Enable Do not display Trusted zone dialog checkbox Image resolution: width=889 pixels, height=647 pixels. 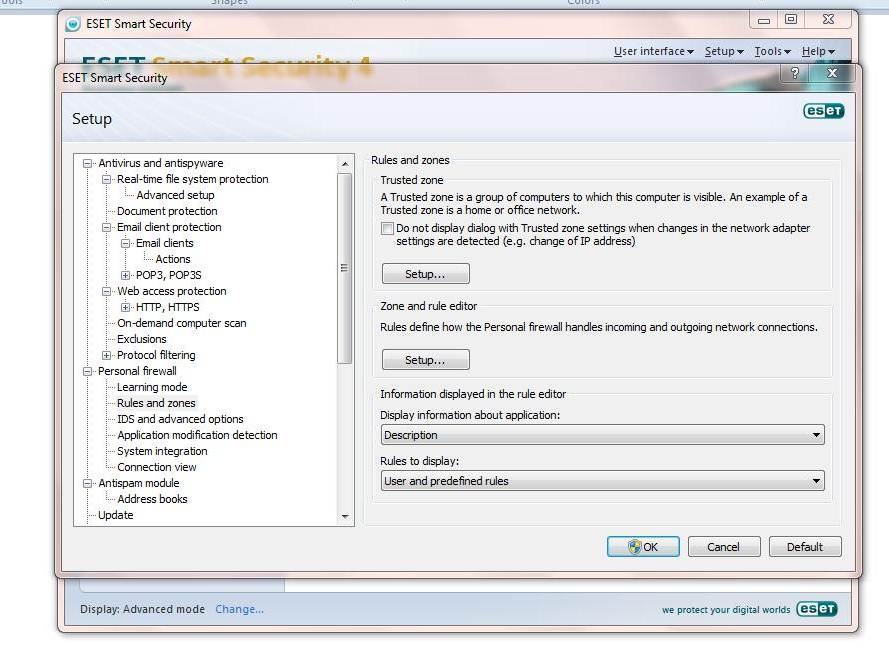[x=387, y=229]
